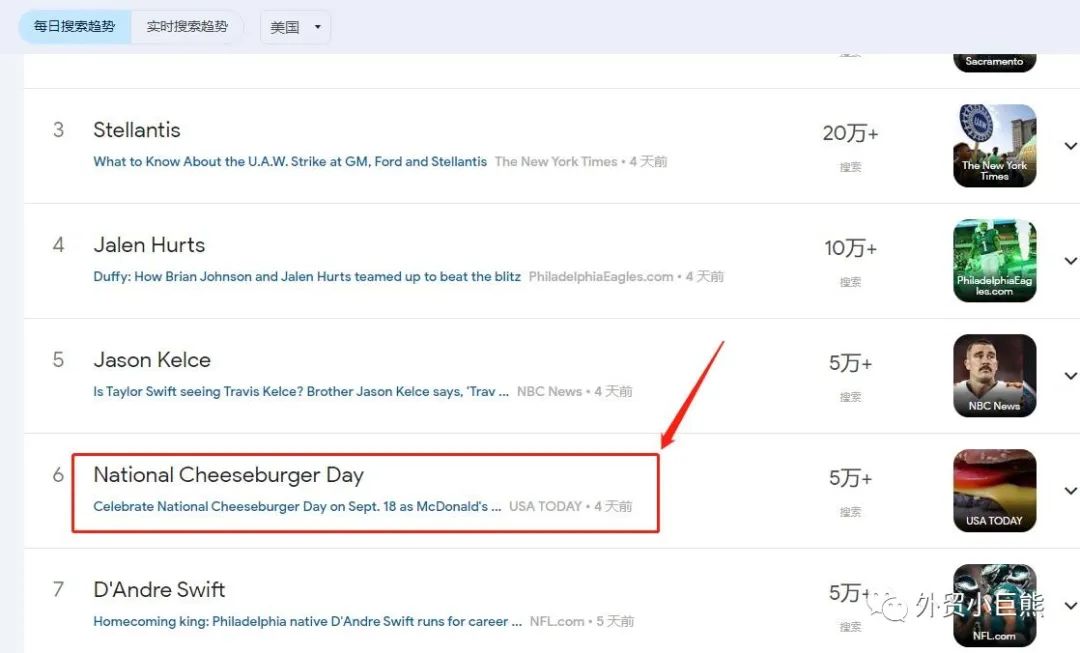Open the Taylor Swift Travis Kelce article
The width and height of the screenshot is (1080, 653).
point(301,392)
